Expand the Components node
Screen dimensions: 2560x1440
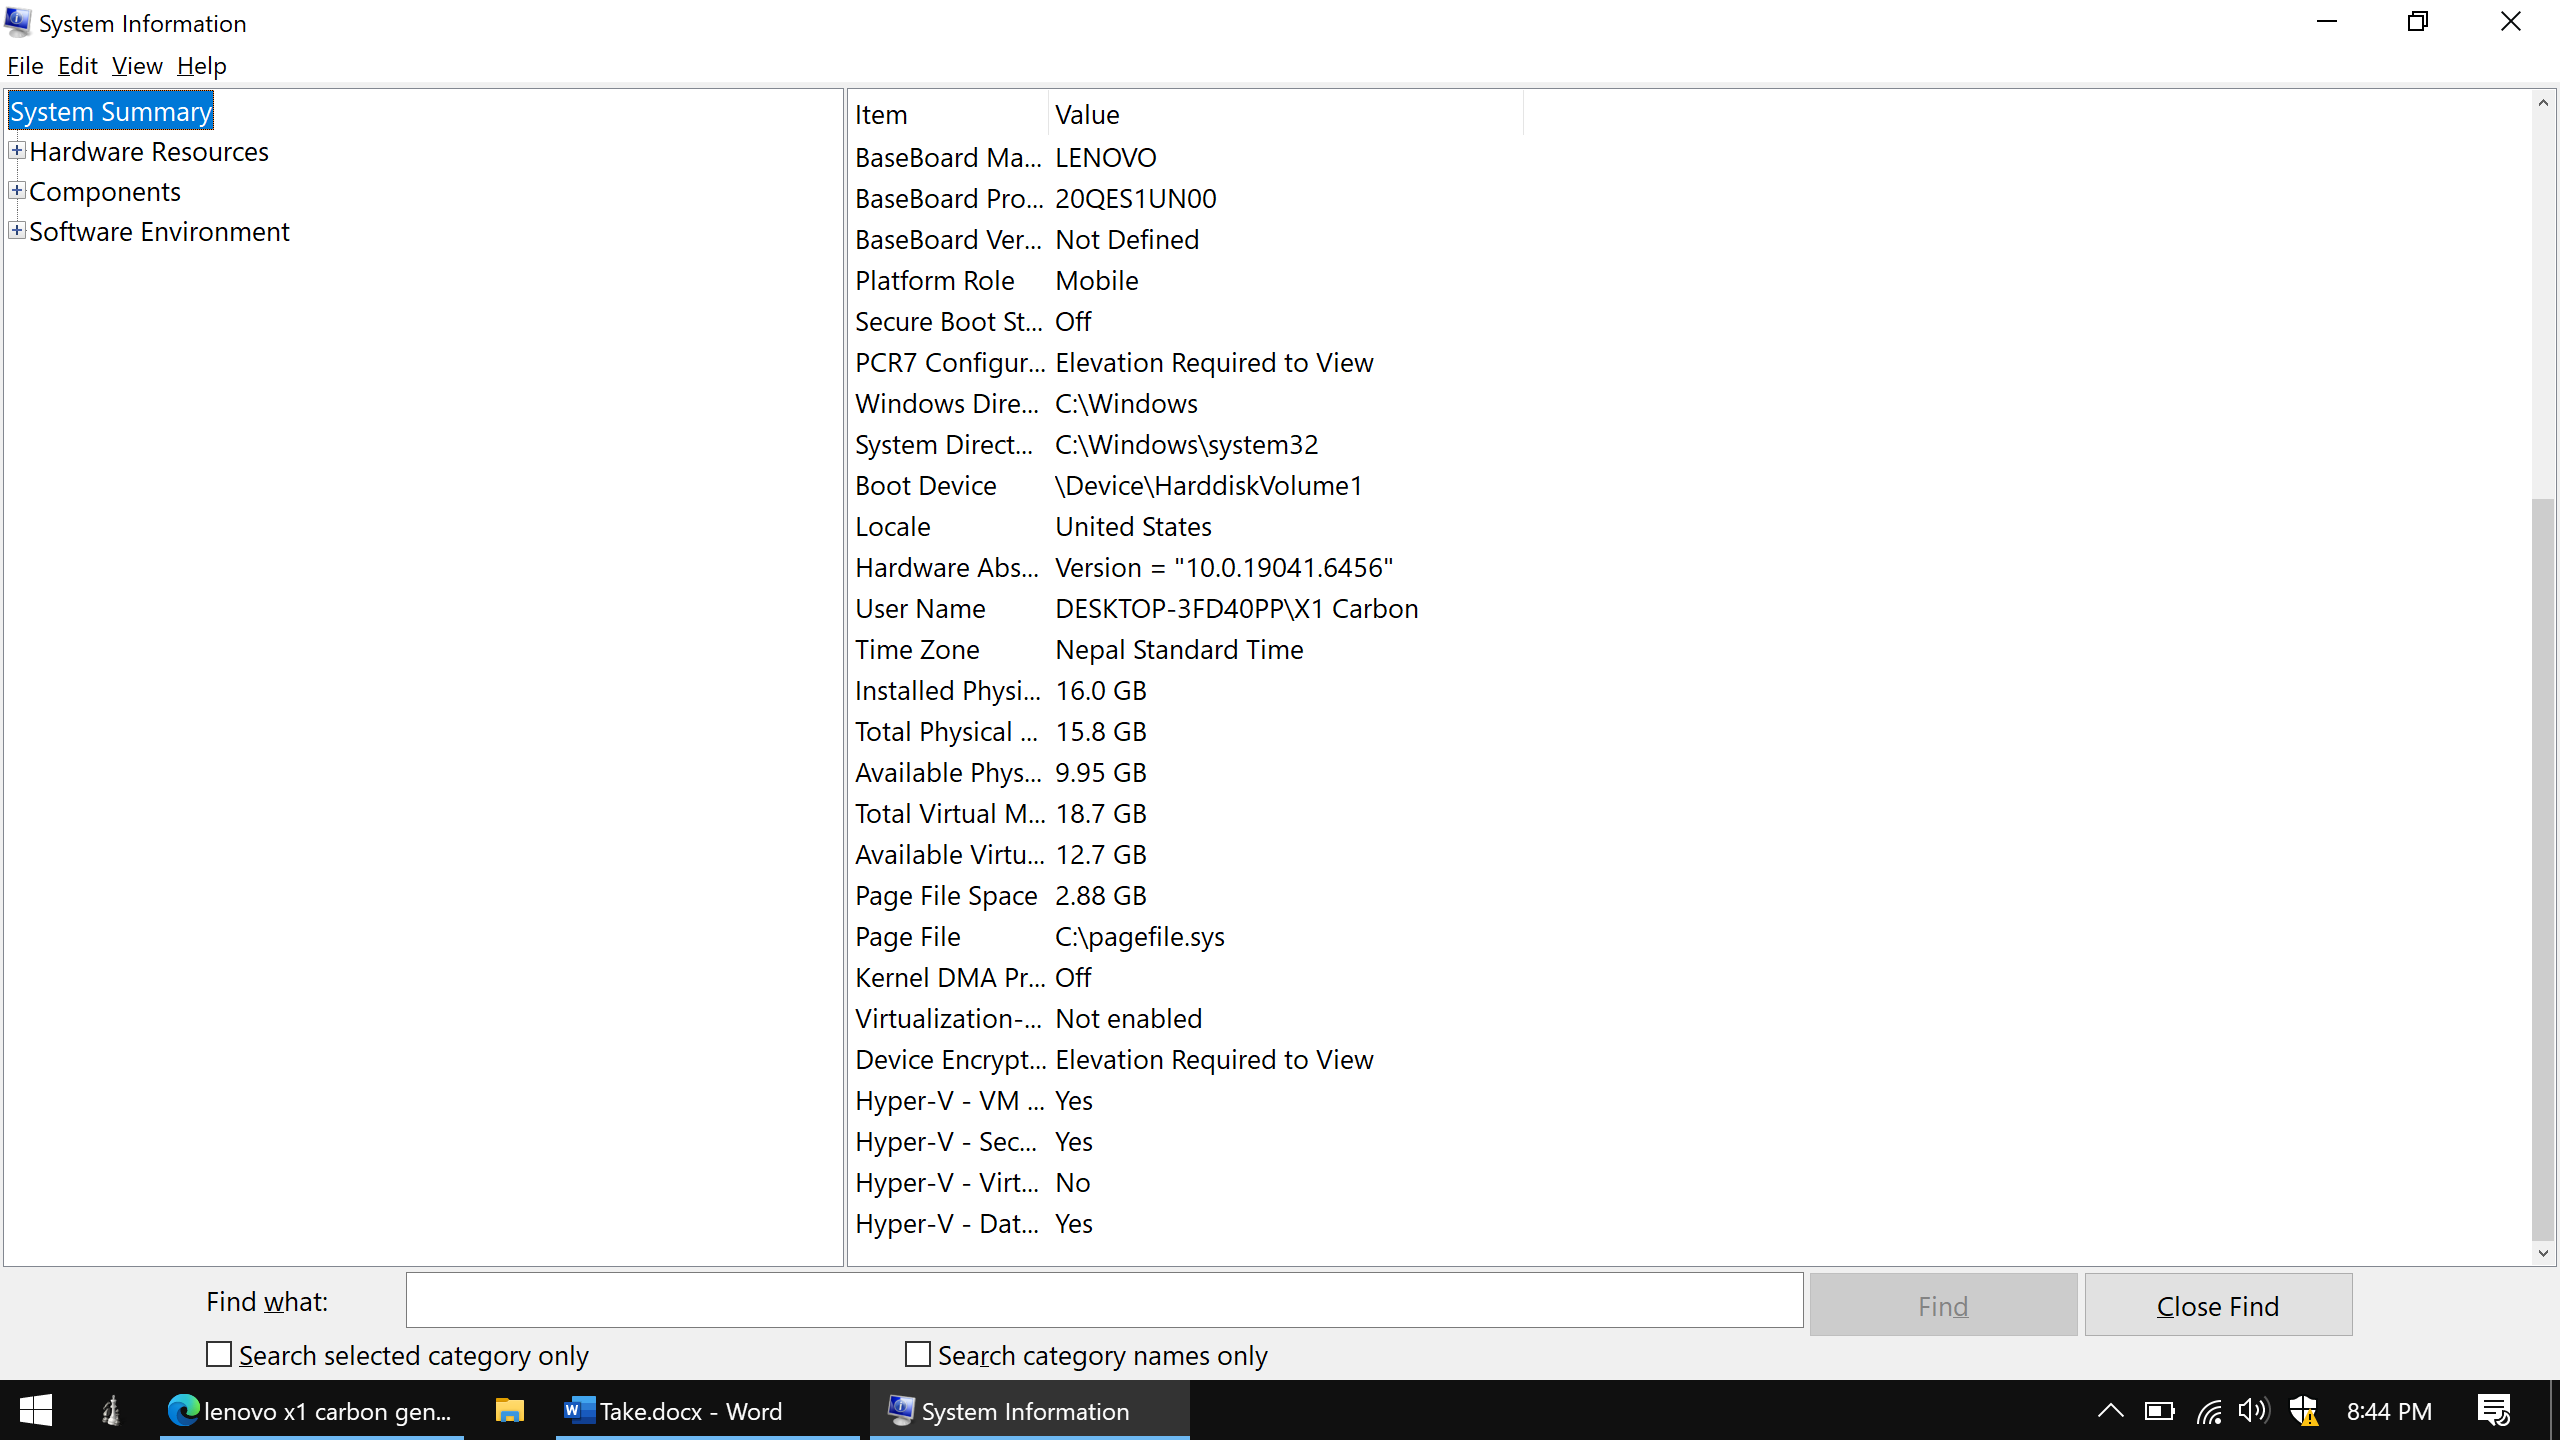click(x=17, y=191)
